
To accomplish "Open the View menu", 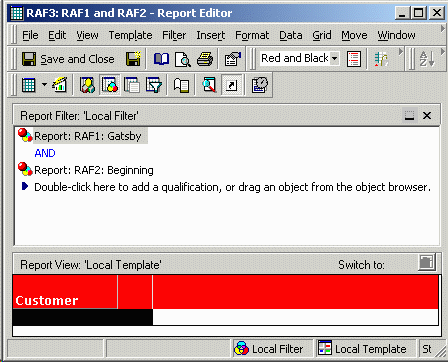I will (87, 35).
